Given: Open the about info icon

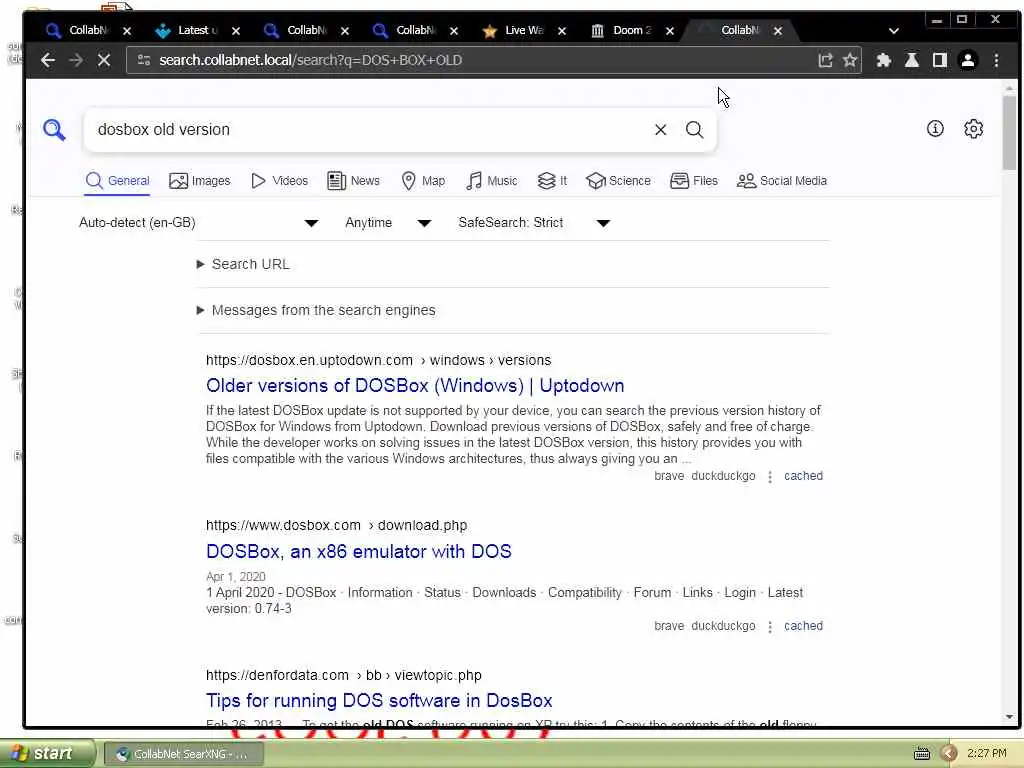Looking at the screenshot, I should point(935,129).
